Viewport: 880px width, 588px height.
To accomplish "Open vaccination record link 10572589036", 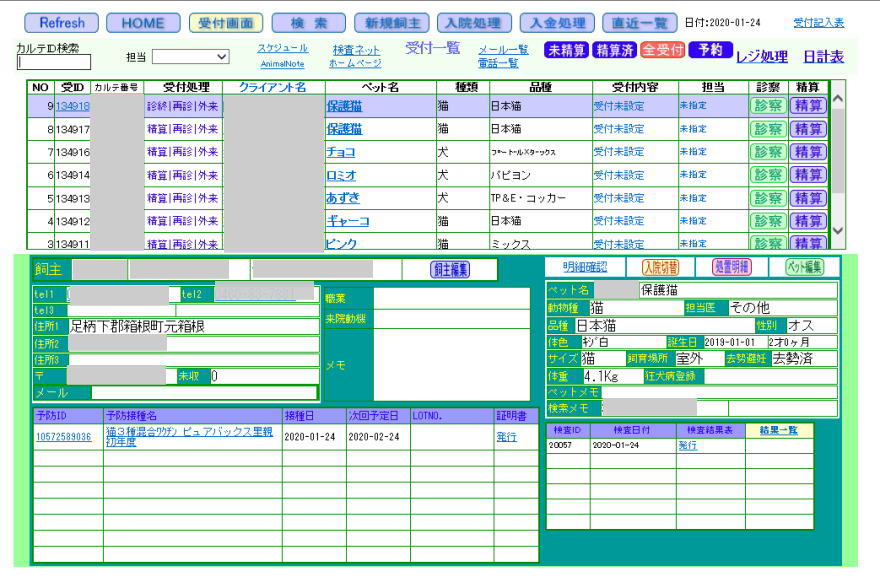I will (64, 437).
